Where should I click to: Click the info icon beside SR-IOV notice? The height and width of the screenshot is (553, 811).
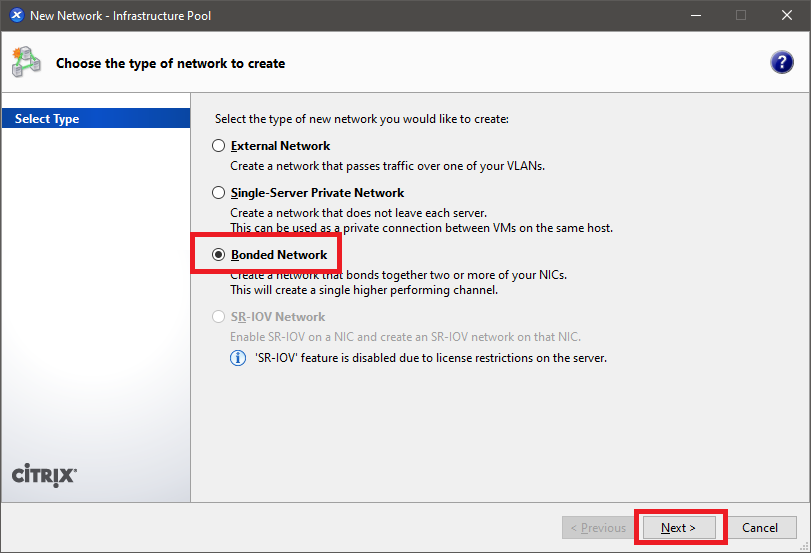click(x=238, y=357)
